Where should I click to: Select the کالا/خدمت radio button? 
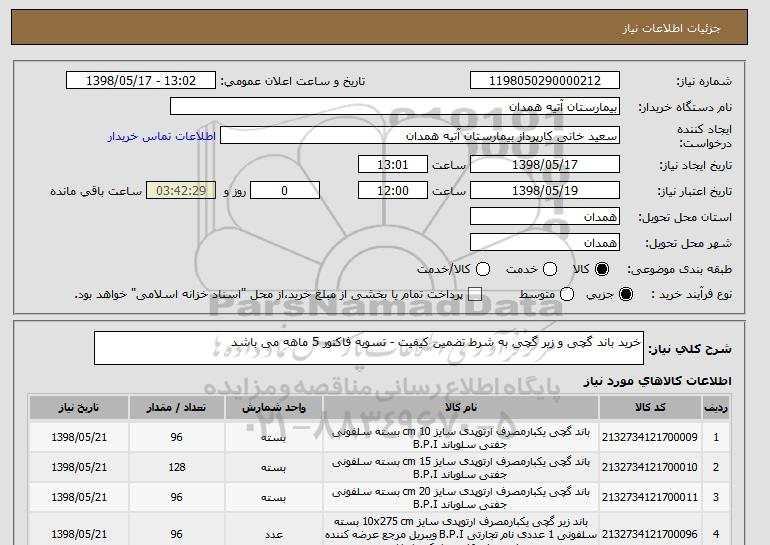[x=483, y=269]
